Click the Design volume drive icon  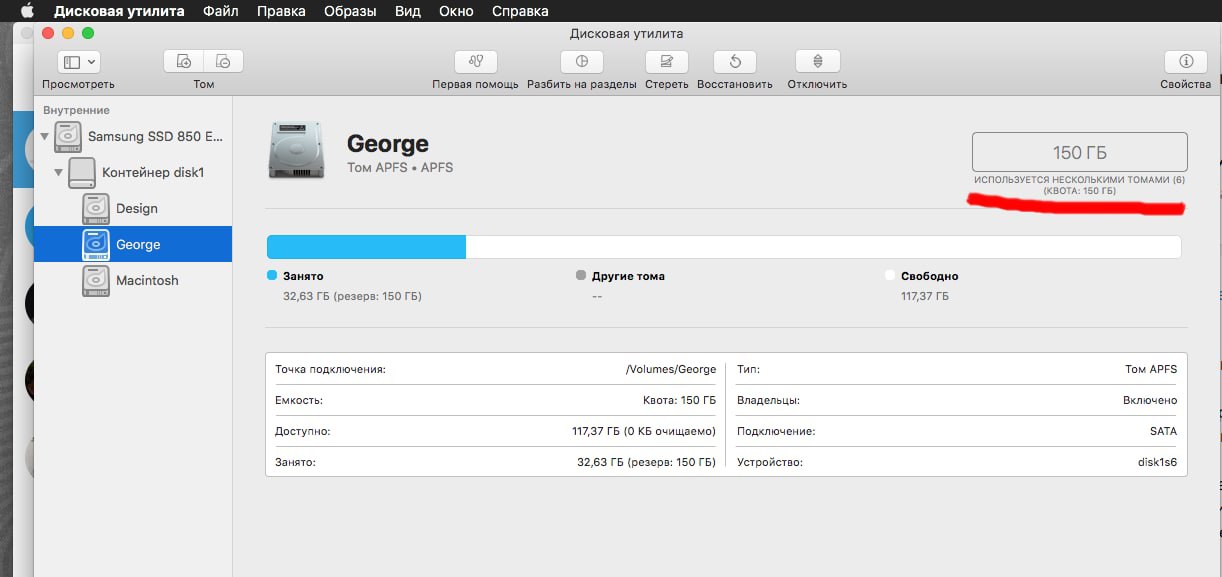[x=96, y=209]
